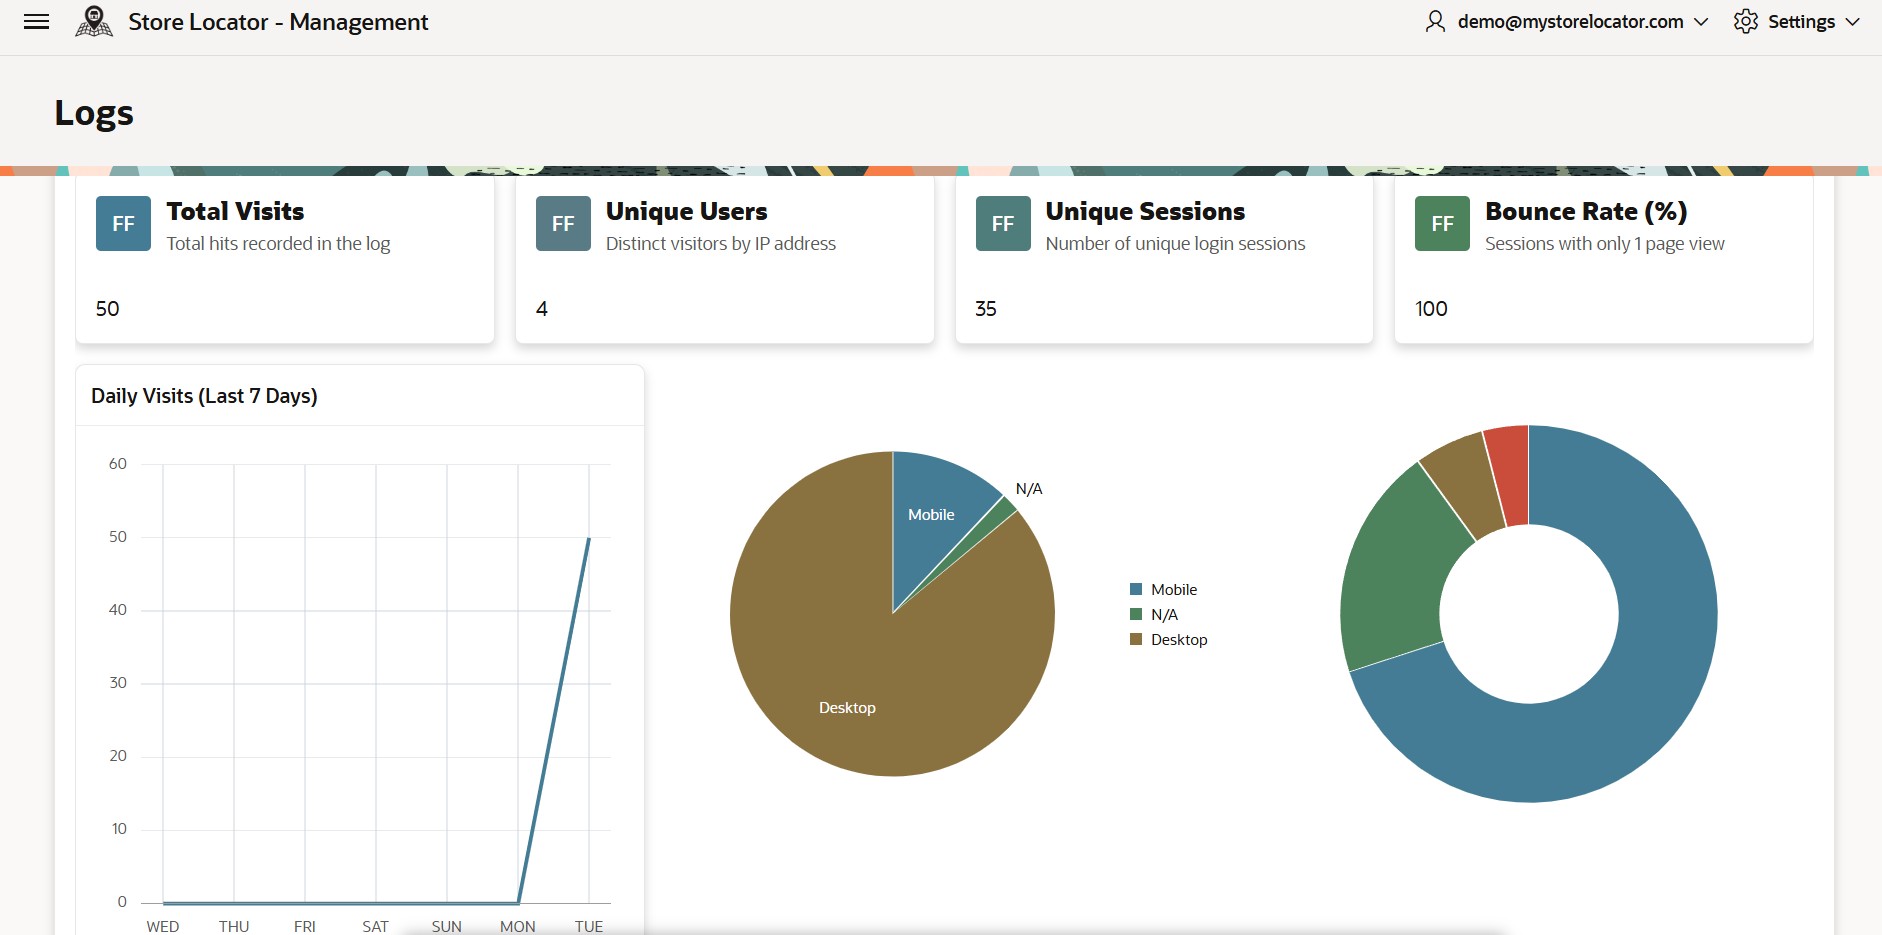Open the hamburger navigation menu
Image resolution: width=1882 pixels, height=935 pixels.
(36, 22)
